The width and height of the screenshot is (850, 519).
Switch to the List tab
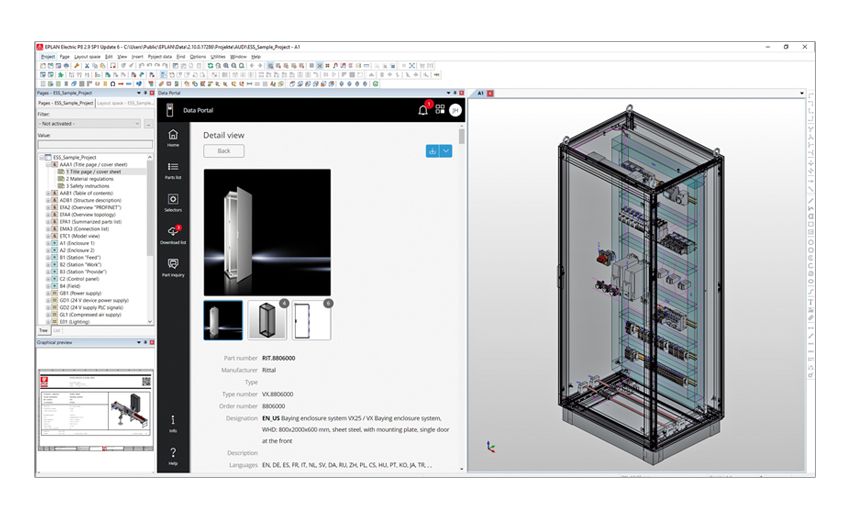(x=56, y=330)
